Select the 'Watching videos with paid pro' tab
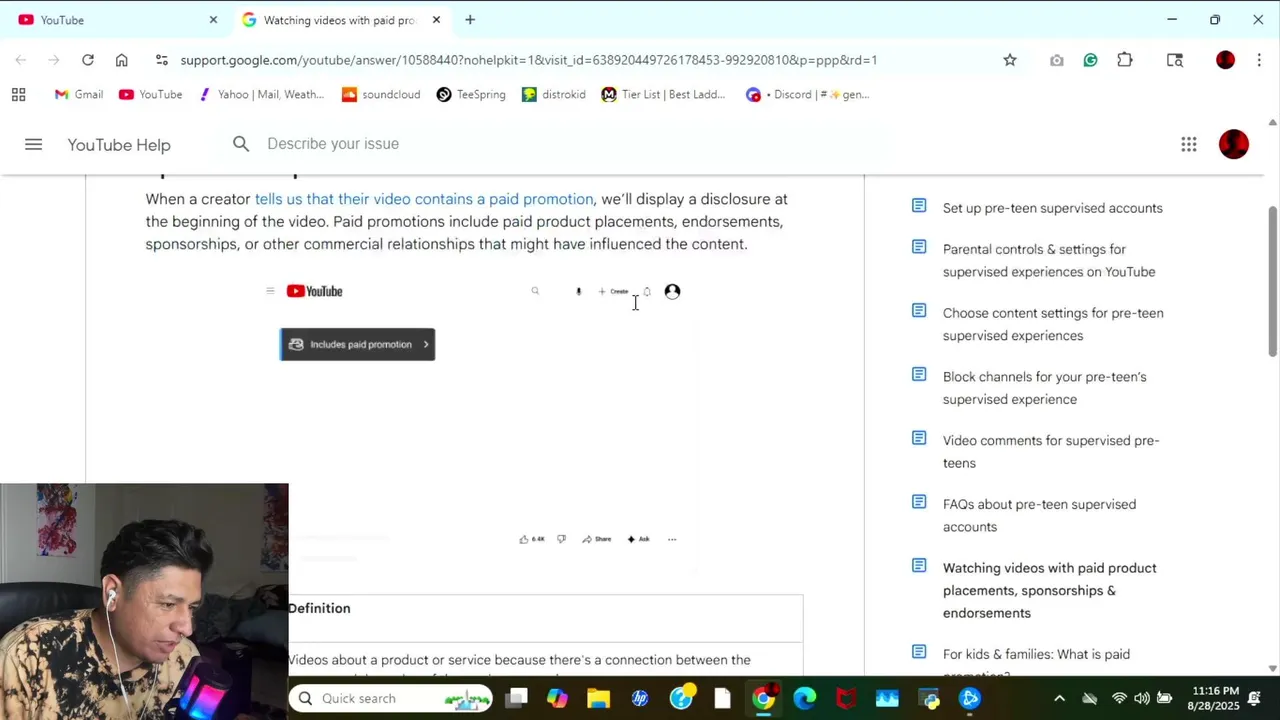 (340, 20)
